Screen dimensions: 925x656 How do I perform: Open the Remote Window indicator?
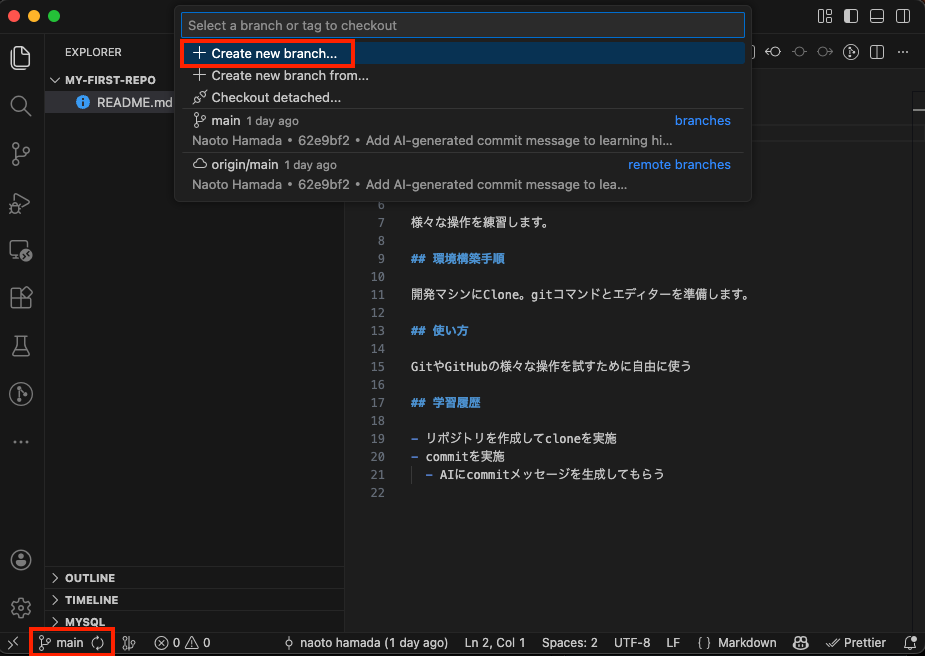pyautogui.click(x=12, y=643)
